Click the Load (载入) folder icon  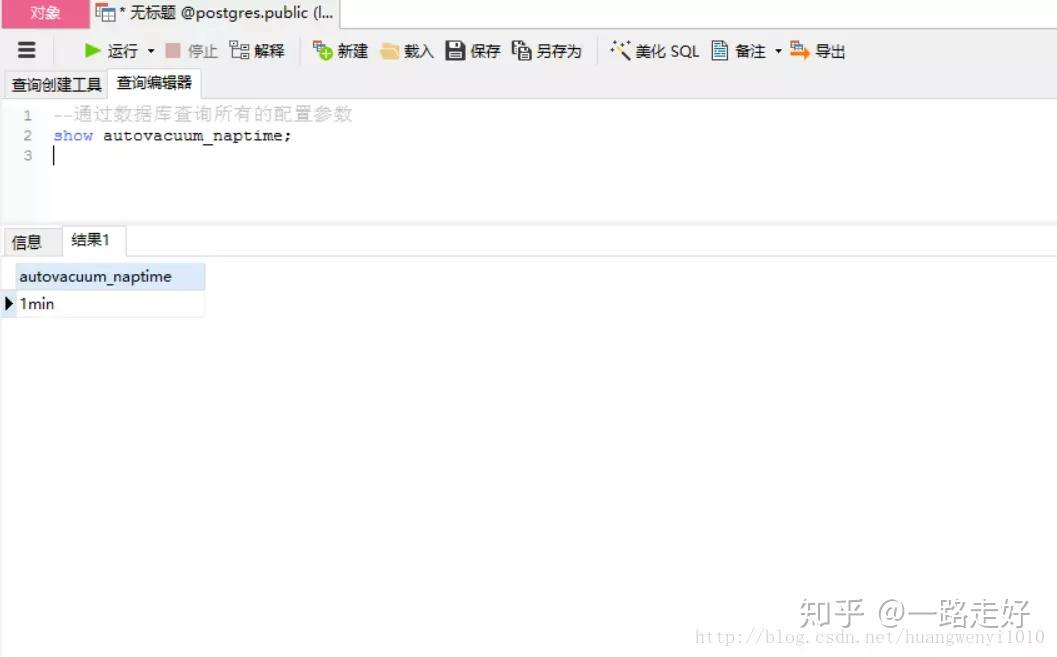click(390, 51)
